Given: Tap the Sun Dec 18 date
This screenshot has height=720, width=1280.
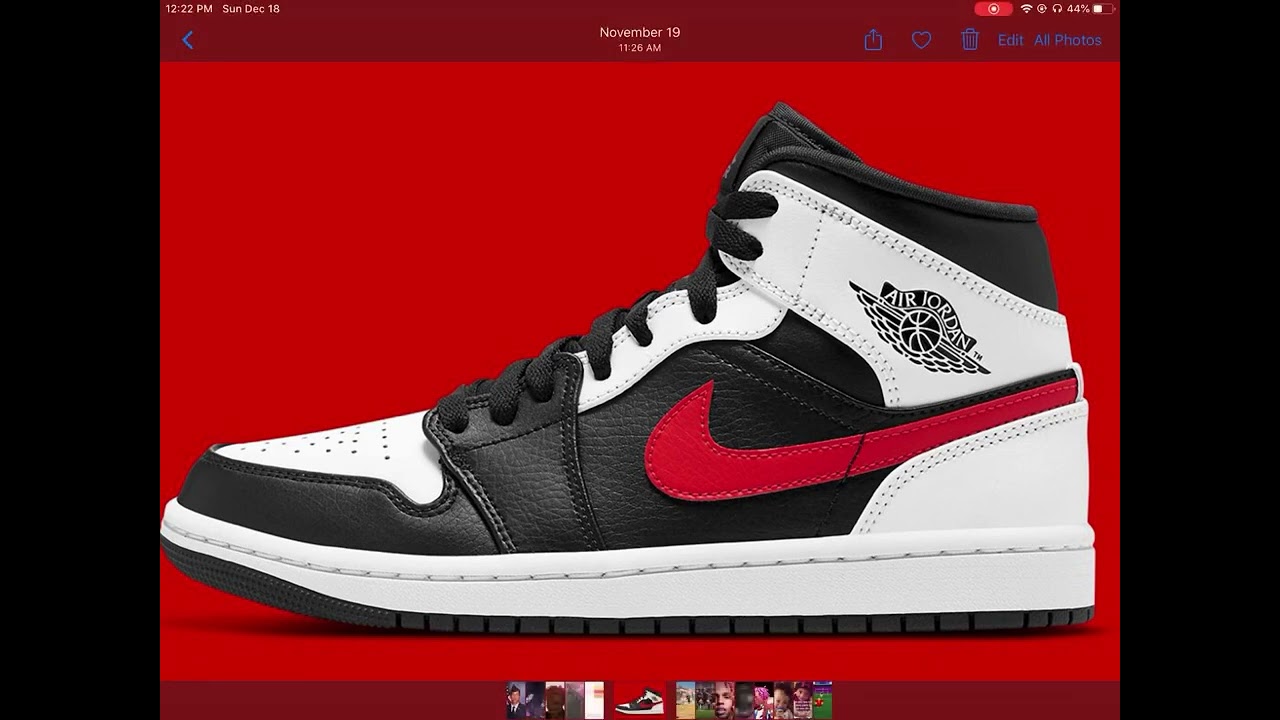Looking at the screenshot, I should (x=251, y=9).
